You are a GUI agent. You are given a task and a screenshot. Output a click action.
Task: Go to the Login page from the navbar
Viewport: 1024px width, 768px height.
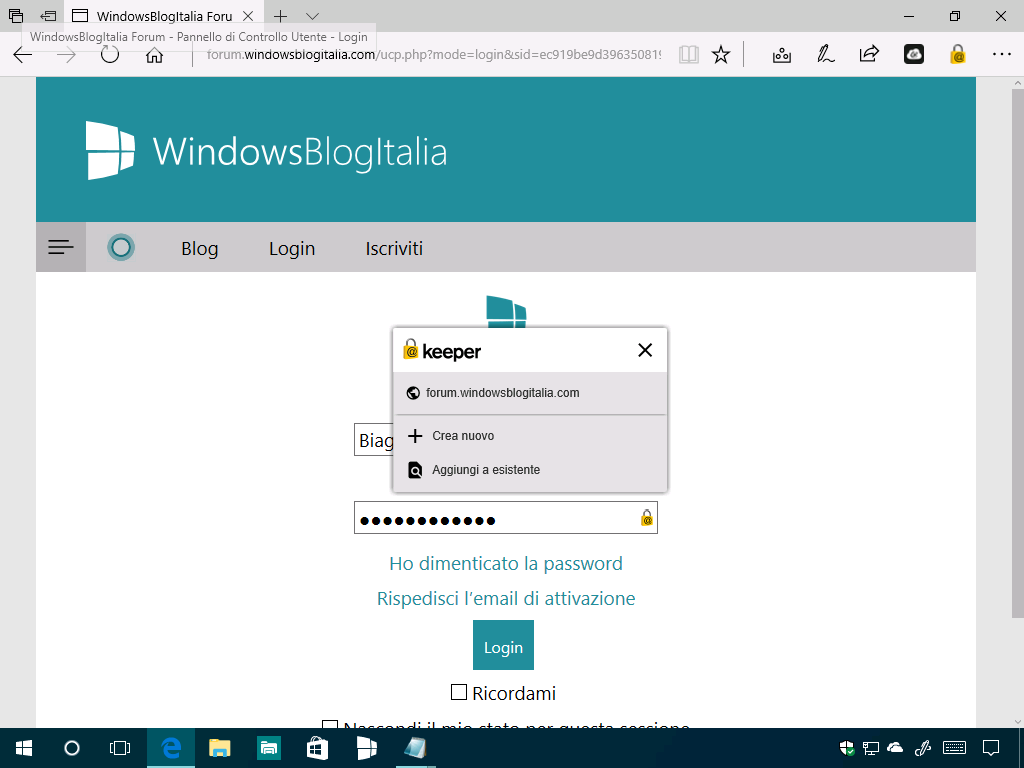pos(292,248)
